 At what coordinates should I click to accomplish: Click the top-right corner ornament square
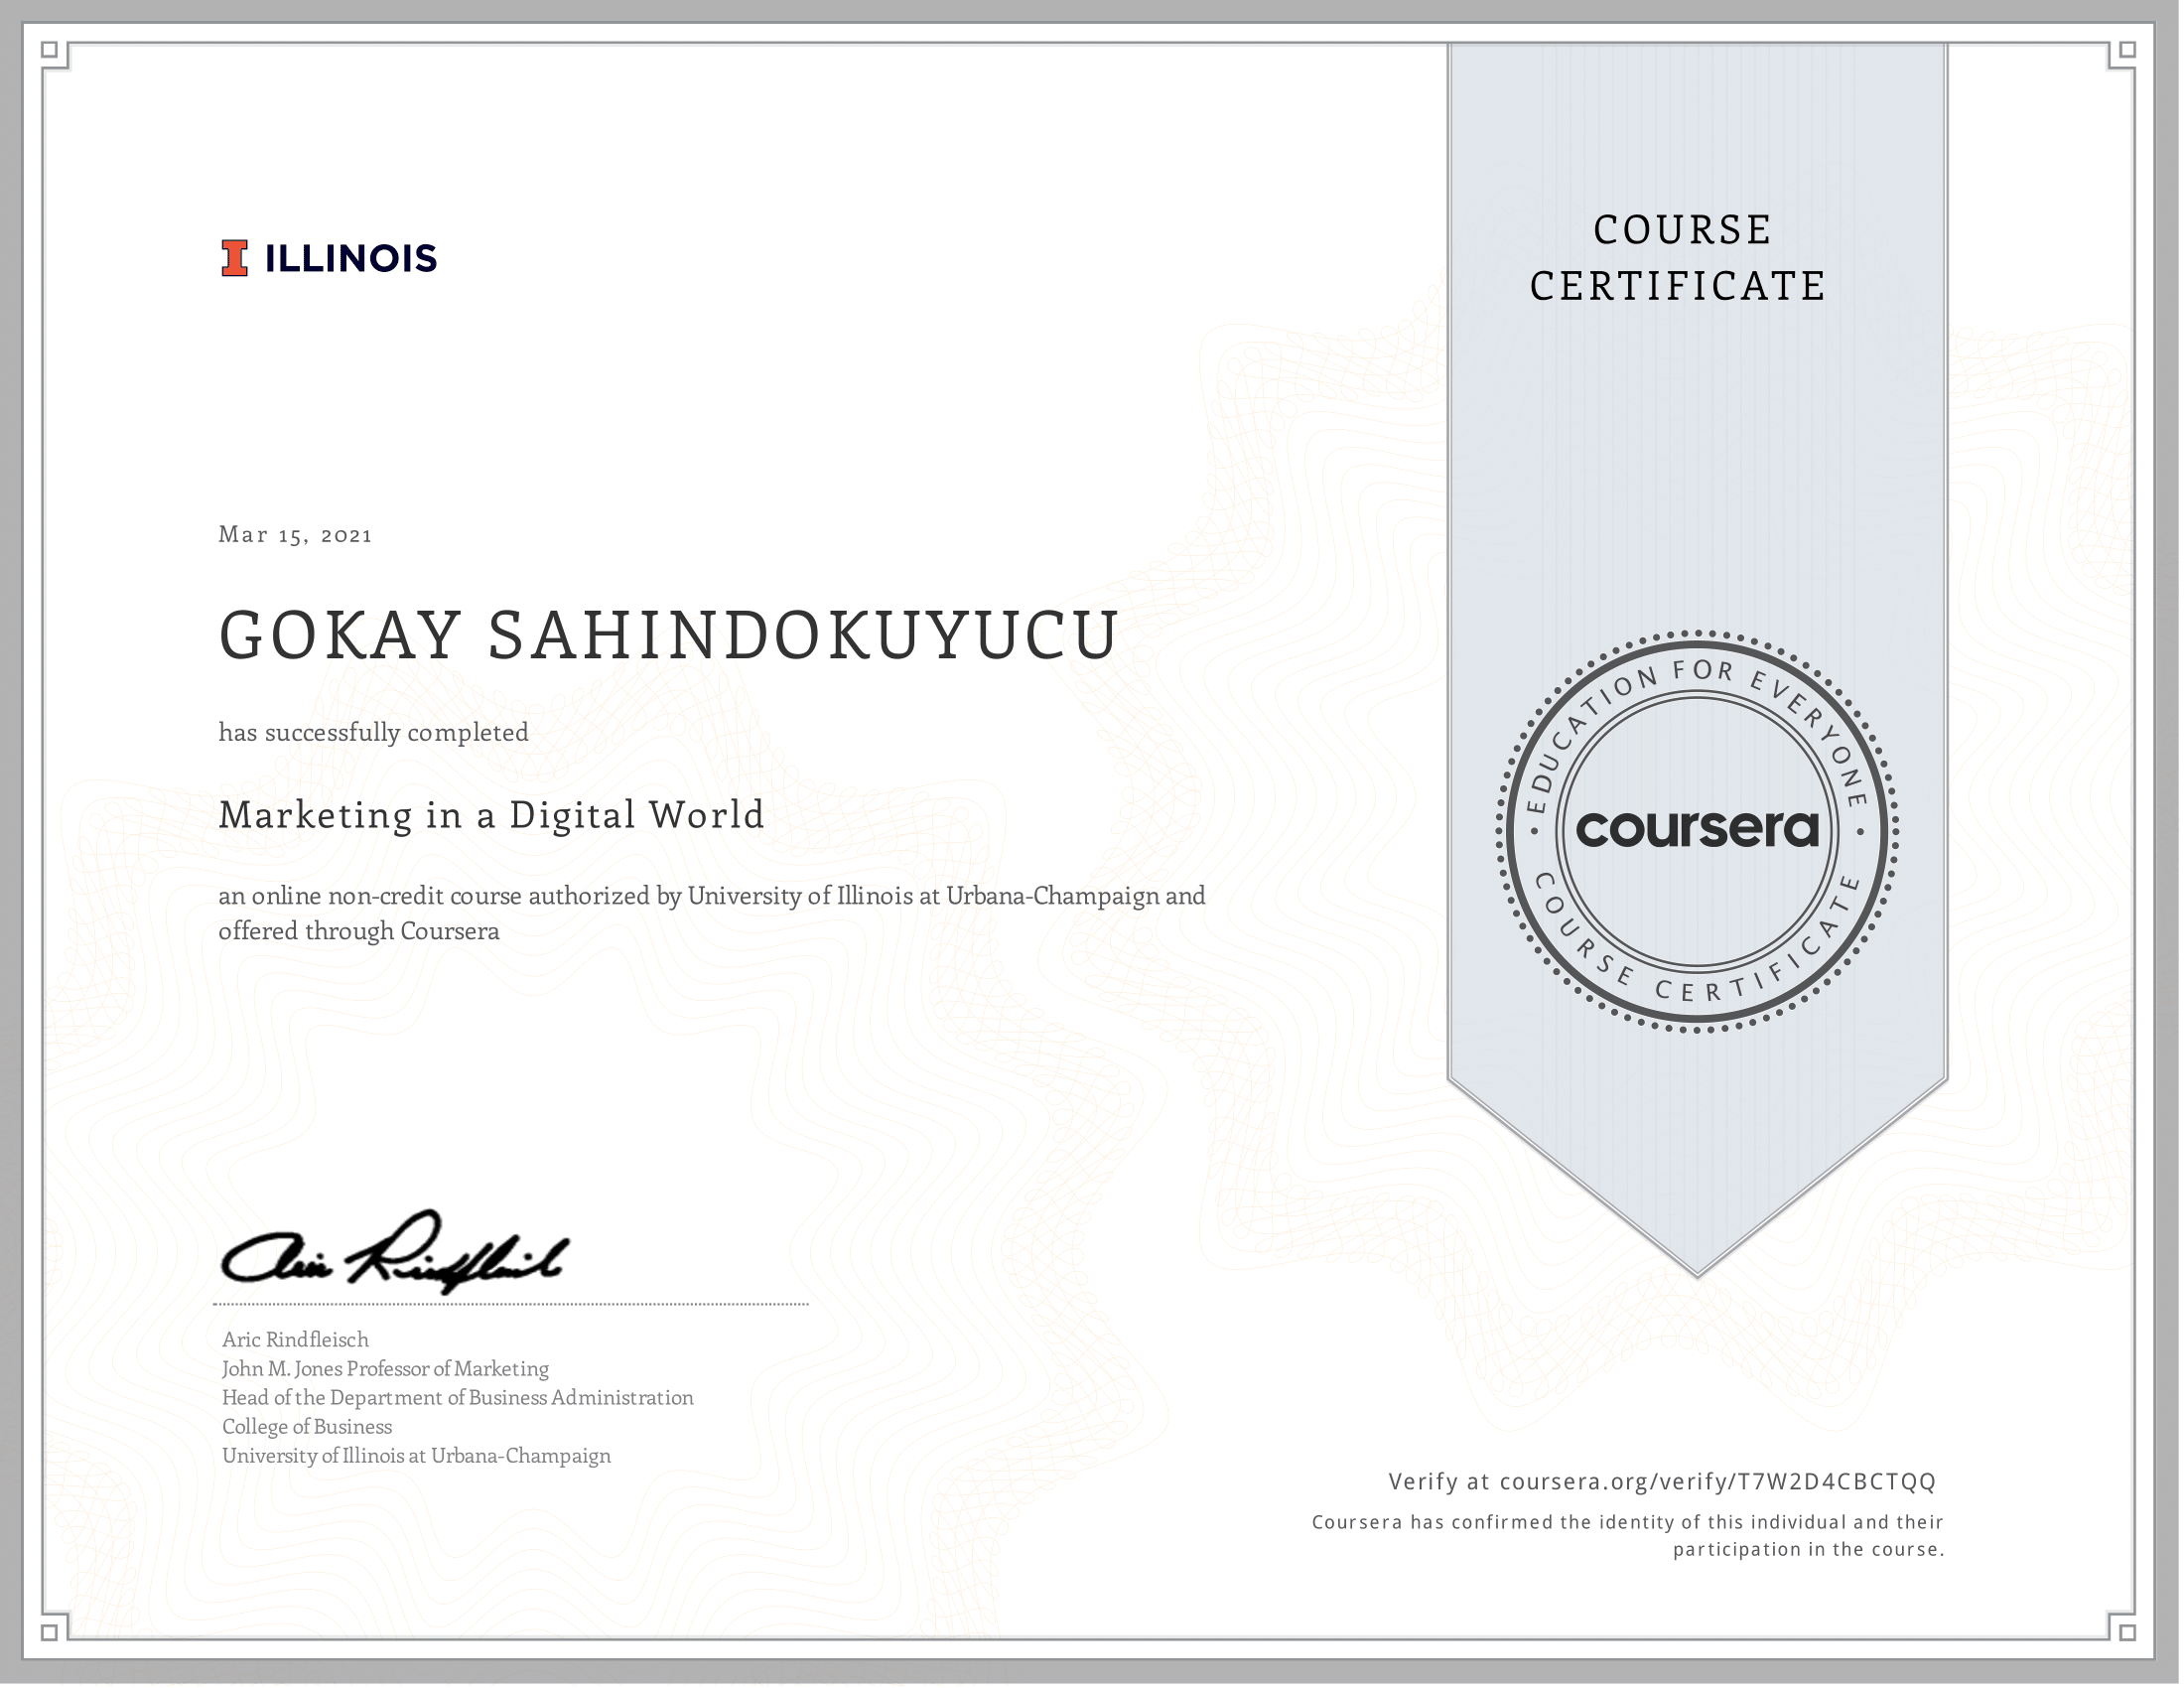coord(2128,49)
